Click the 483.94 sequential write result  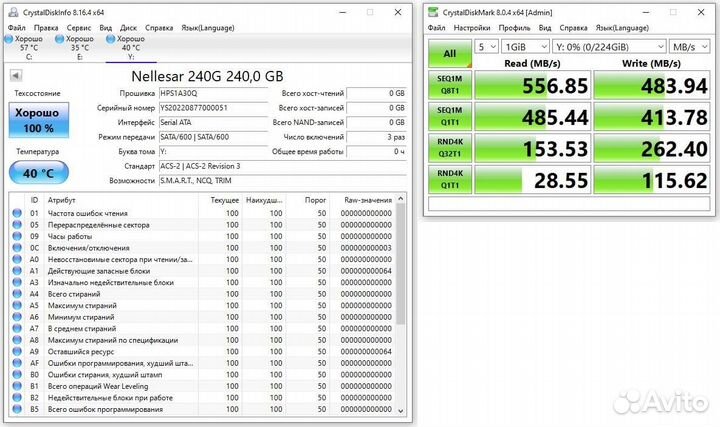point(652,85)
